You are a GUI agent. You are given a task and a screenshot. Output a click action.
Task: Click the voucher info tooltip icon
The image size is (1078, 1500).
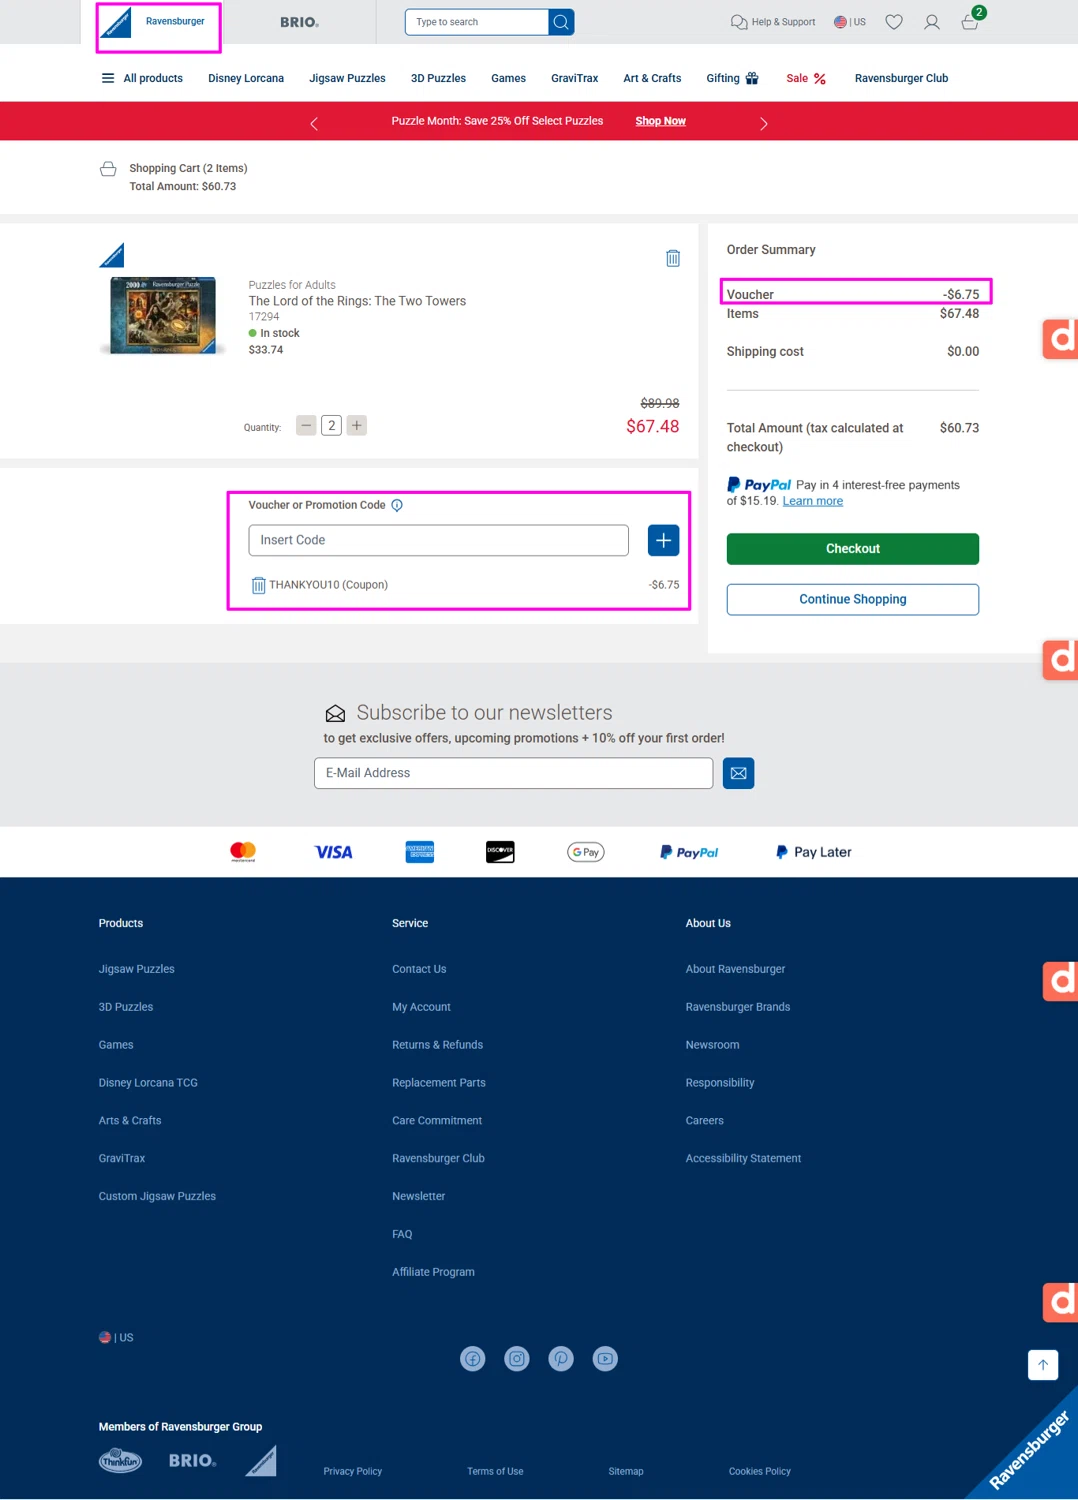[x=397, y=505]
